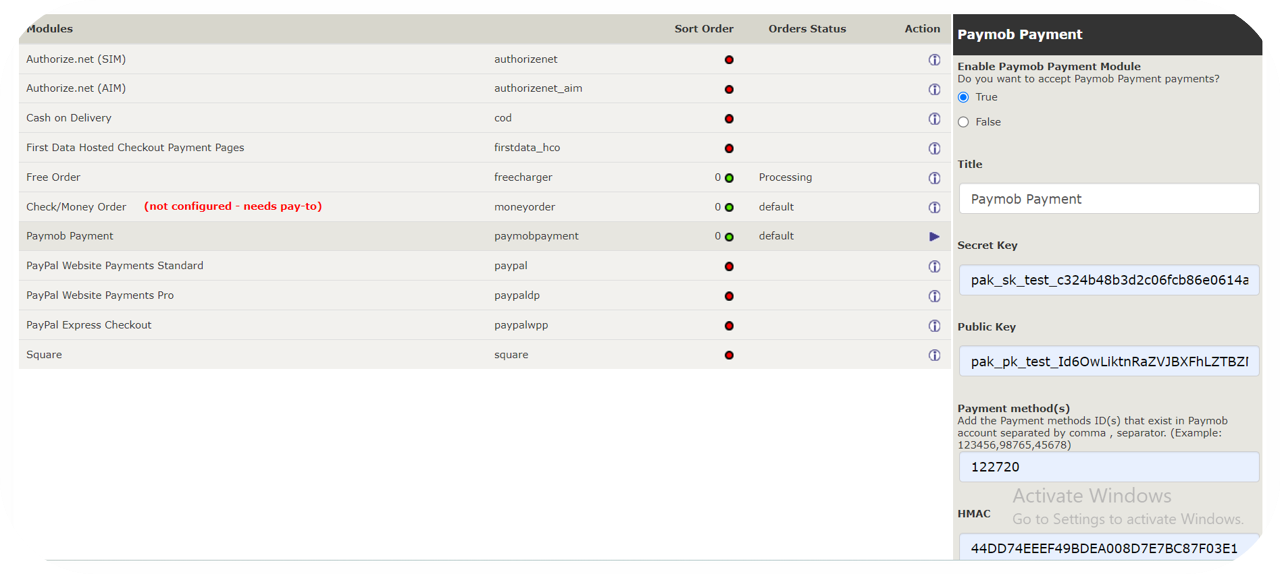Click the Secret Key text field
The width and height of the screenshot is (1280, 574).
(1108, 280)
